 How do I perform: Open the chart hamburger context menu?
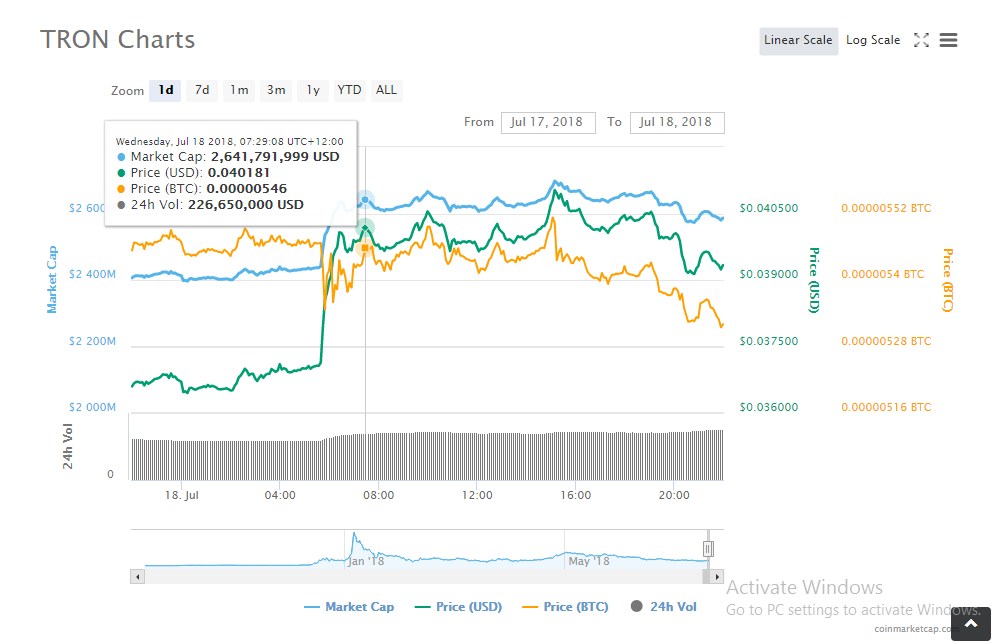[948, 40]
